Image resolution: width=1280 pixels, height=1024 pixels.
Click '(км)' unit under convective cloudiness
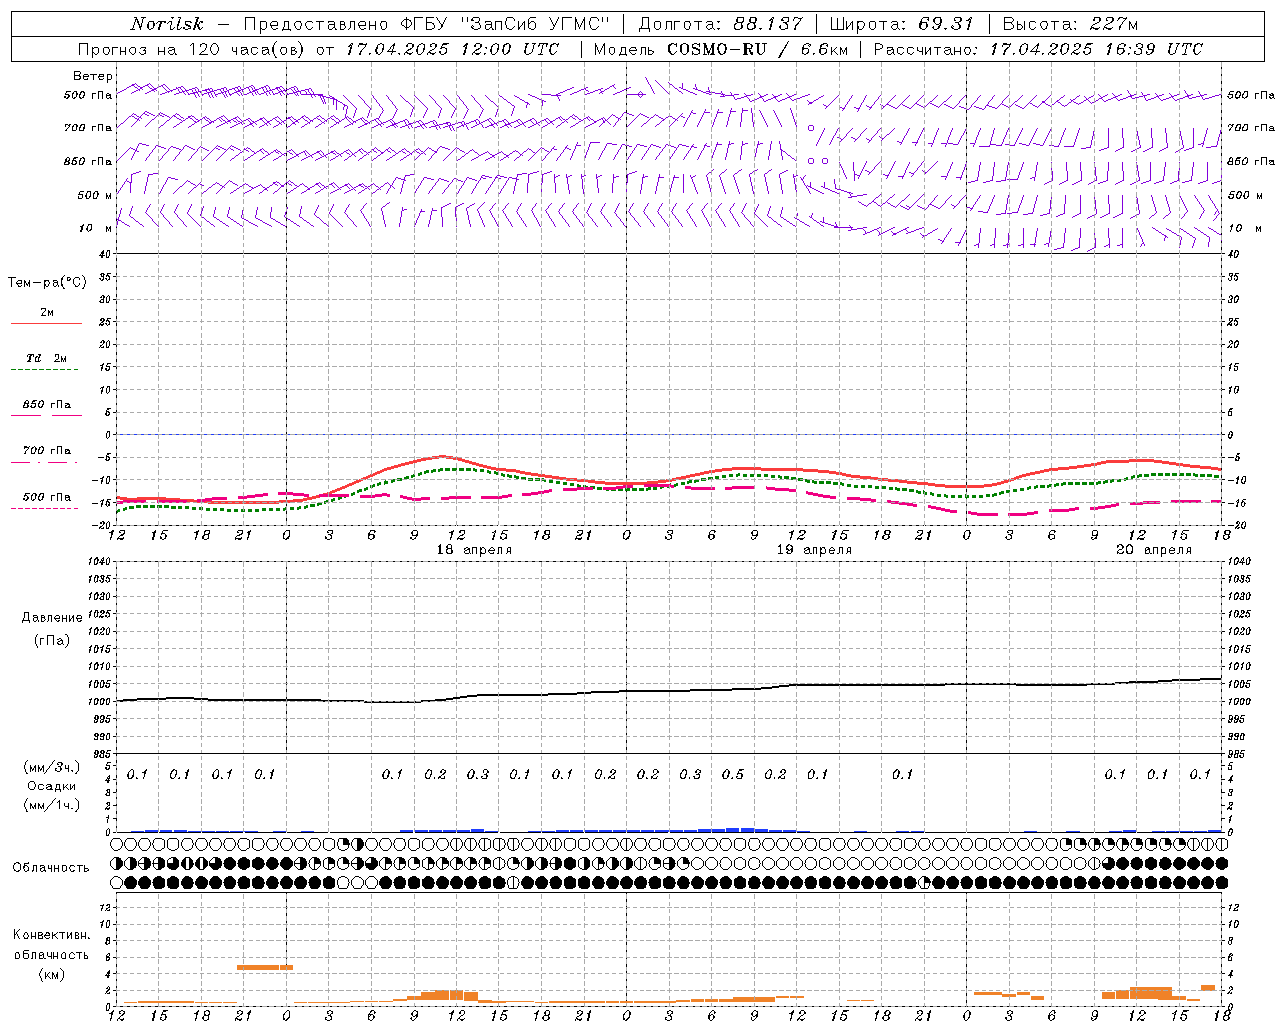click(x=52, y=974)
